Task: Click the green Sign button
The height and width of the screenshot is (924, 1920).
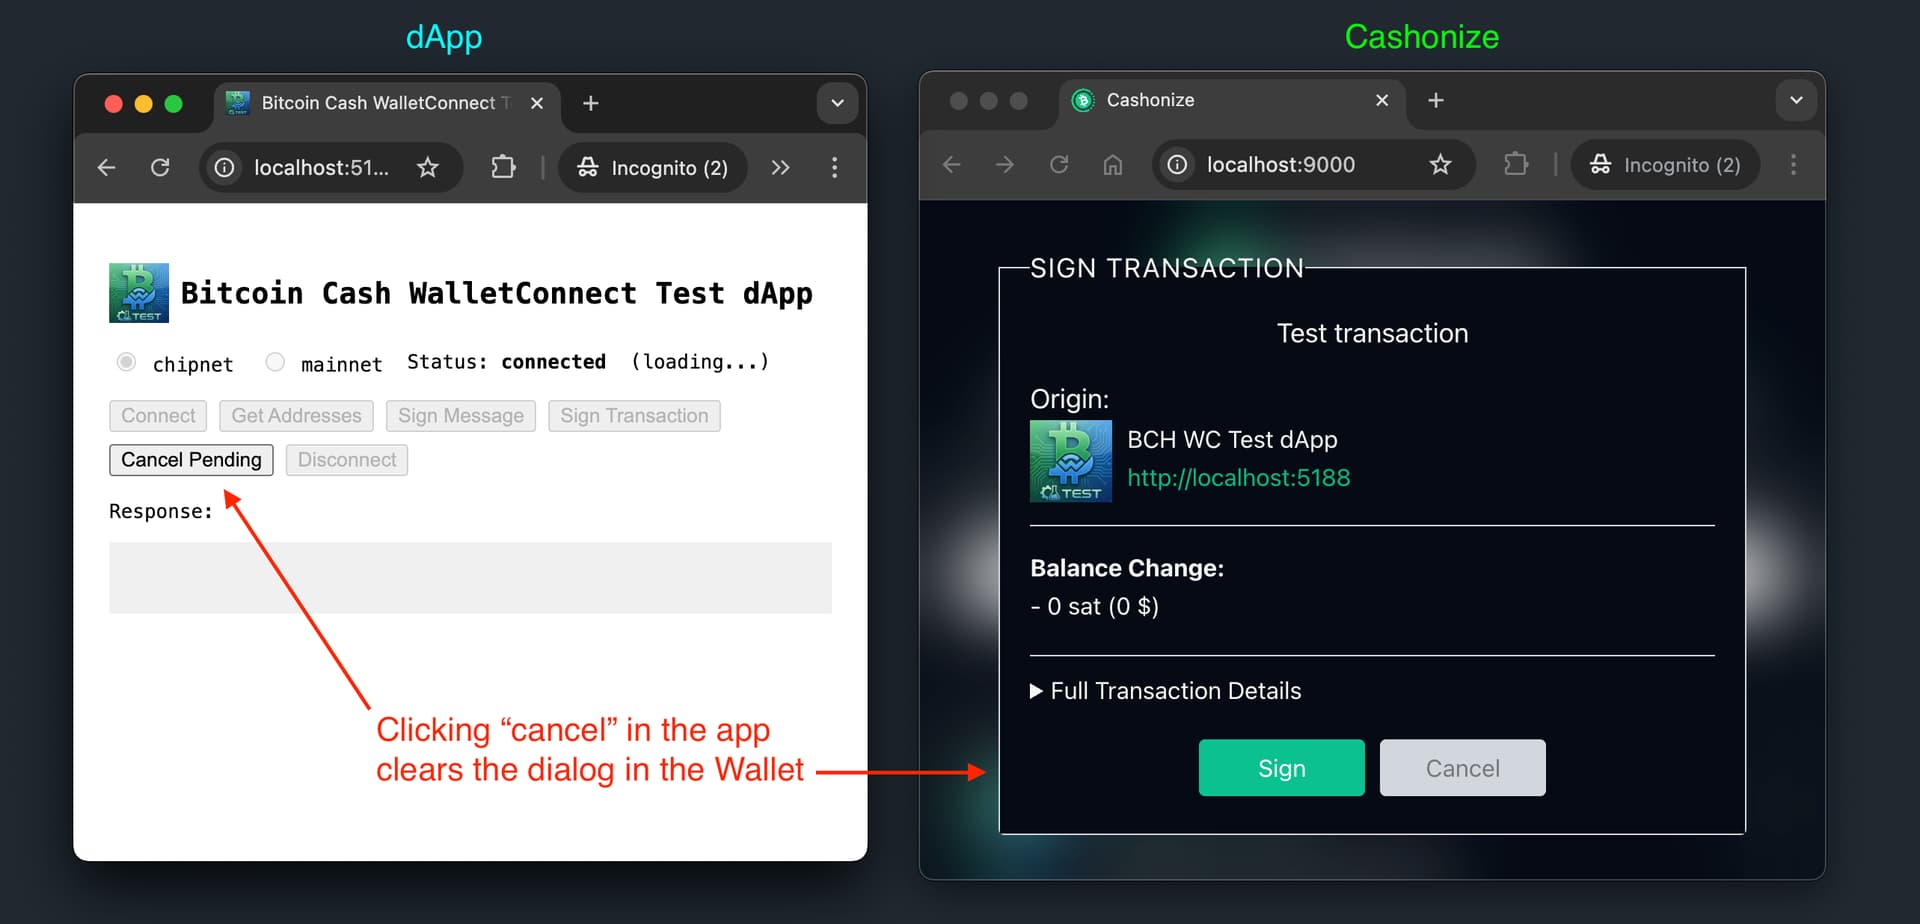Action: click(1281, 768)
